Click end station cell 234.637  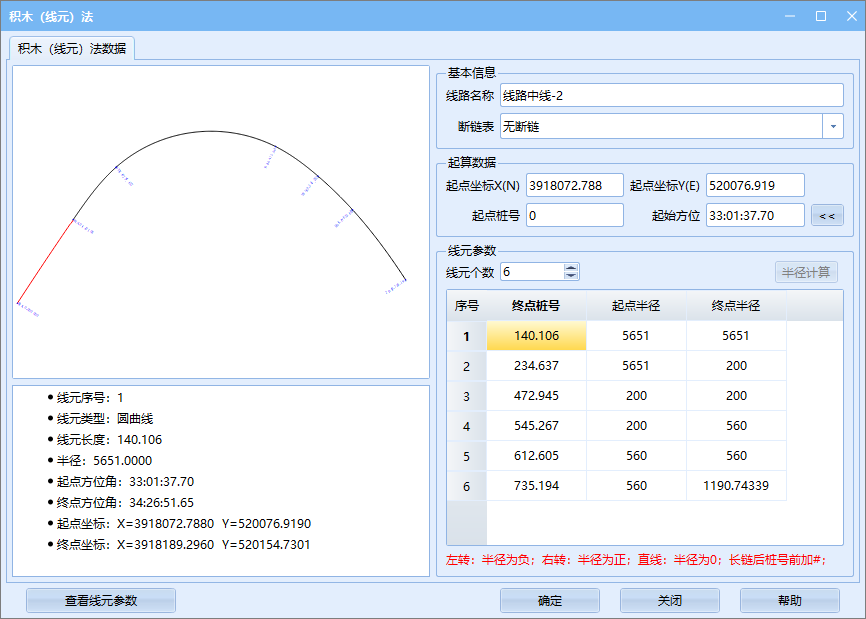(x=536, y=366)
